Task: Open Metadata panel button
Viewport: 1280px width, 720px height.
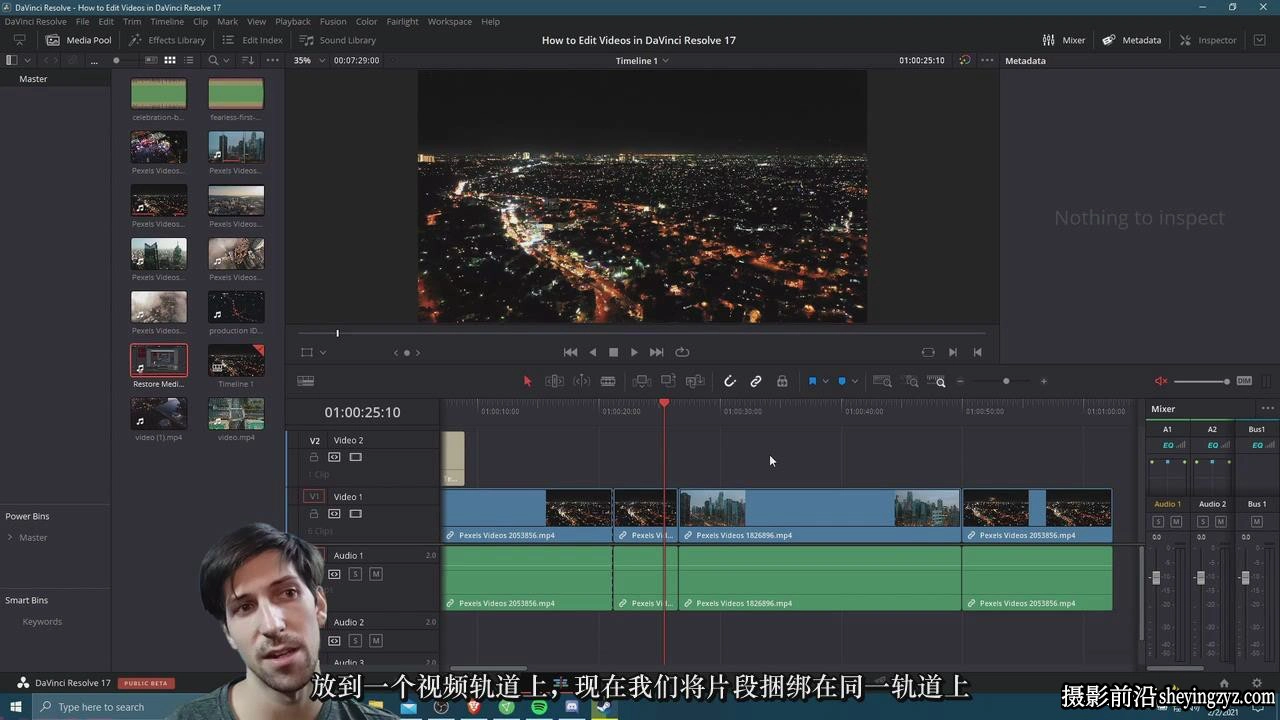Action: coord(1132,40)
